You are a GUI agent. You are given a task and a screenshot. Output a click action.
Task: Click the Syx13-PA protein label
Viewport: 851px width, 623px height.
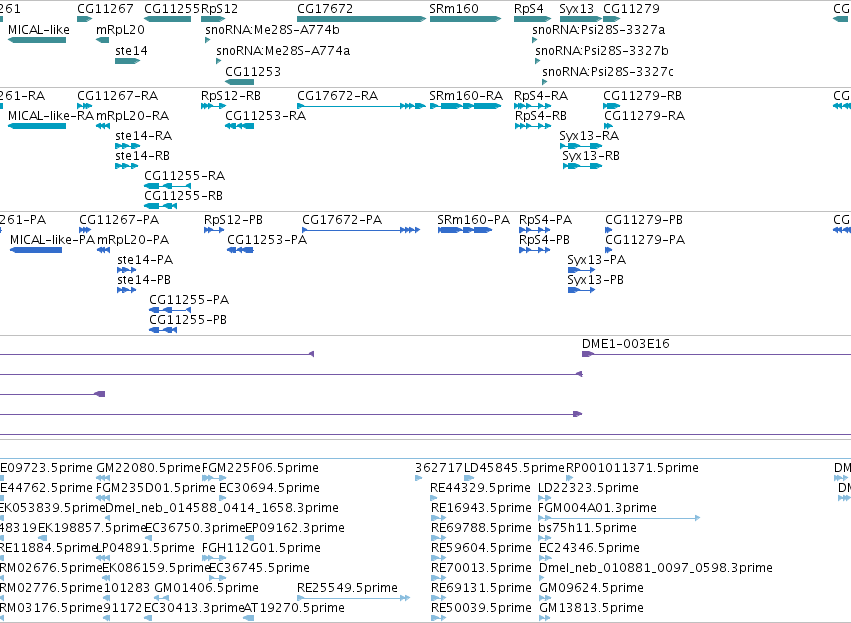(596, 259)
